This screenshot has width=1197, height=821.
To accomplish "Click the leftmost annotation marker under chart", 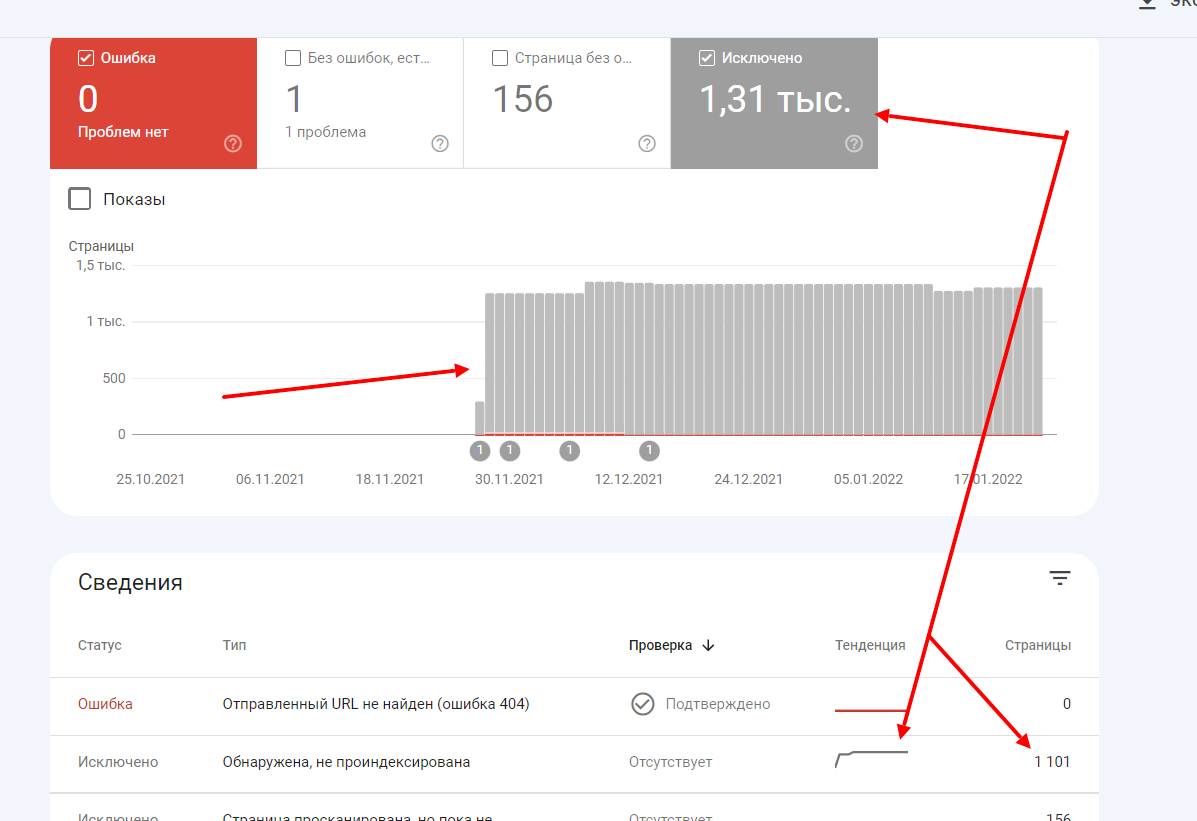I will tap(480, 451).
